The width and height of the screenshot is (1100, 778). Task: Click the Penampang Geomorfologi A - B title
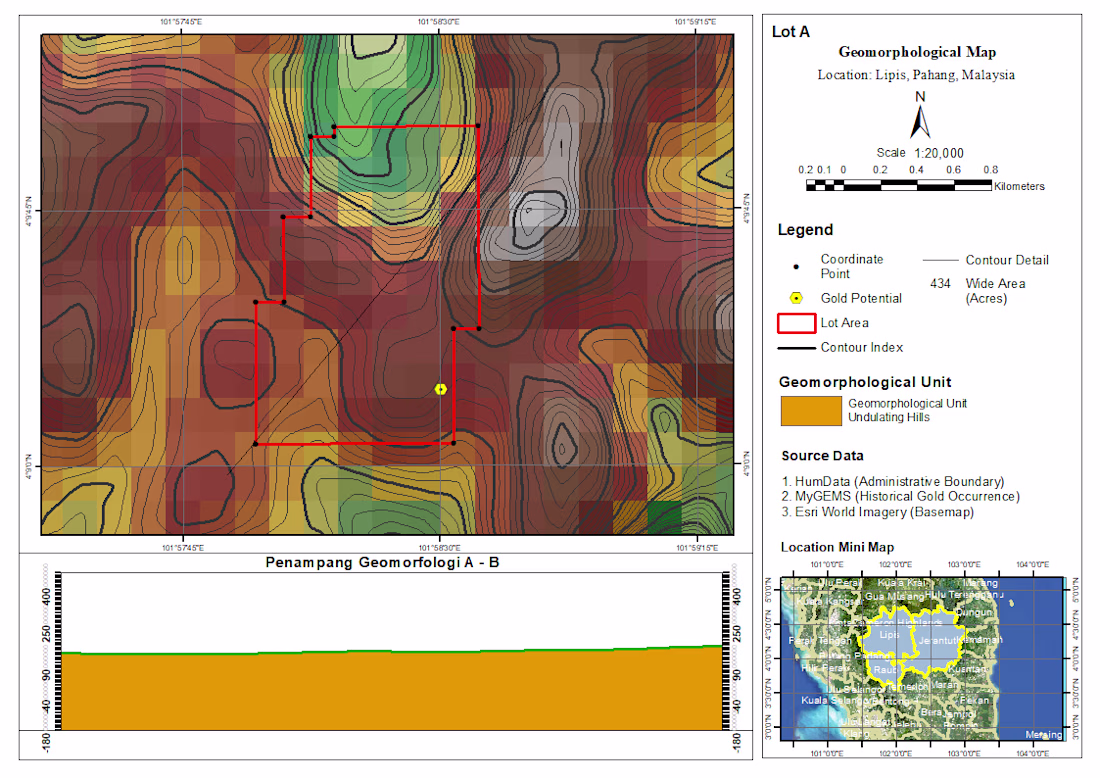382,563
